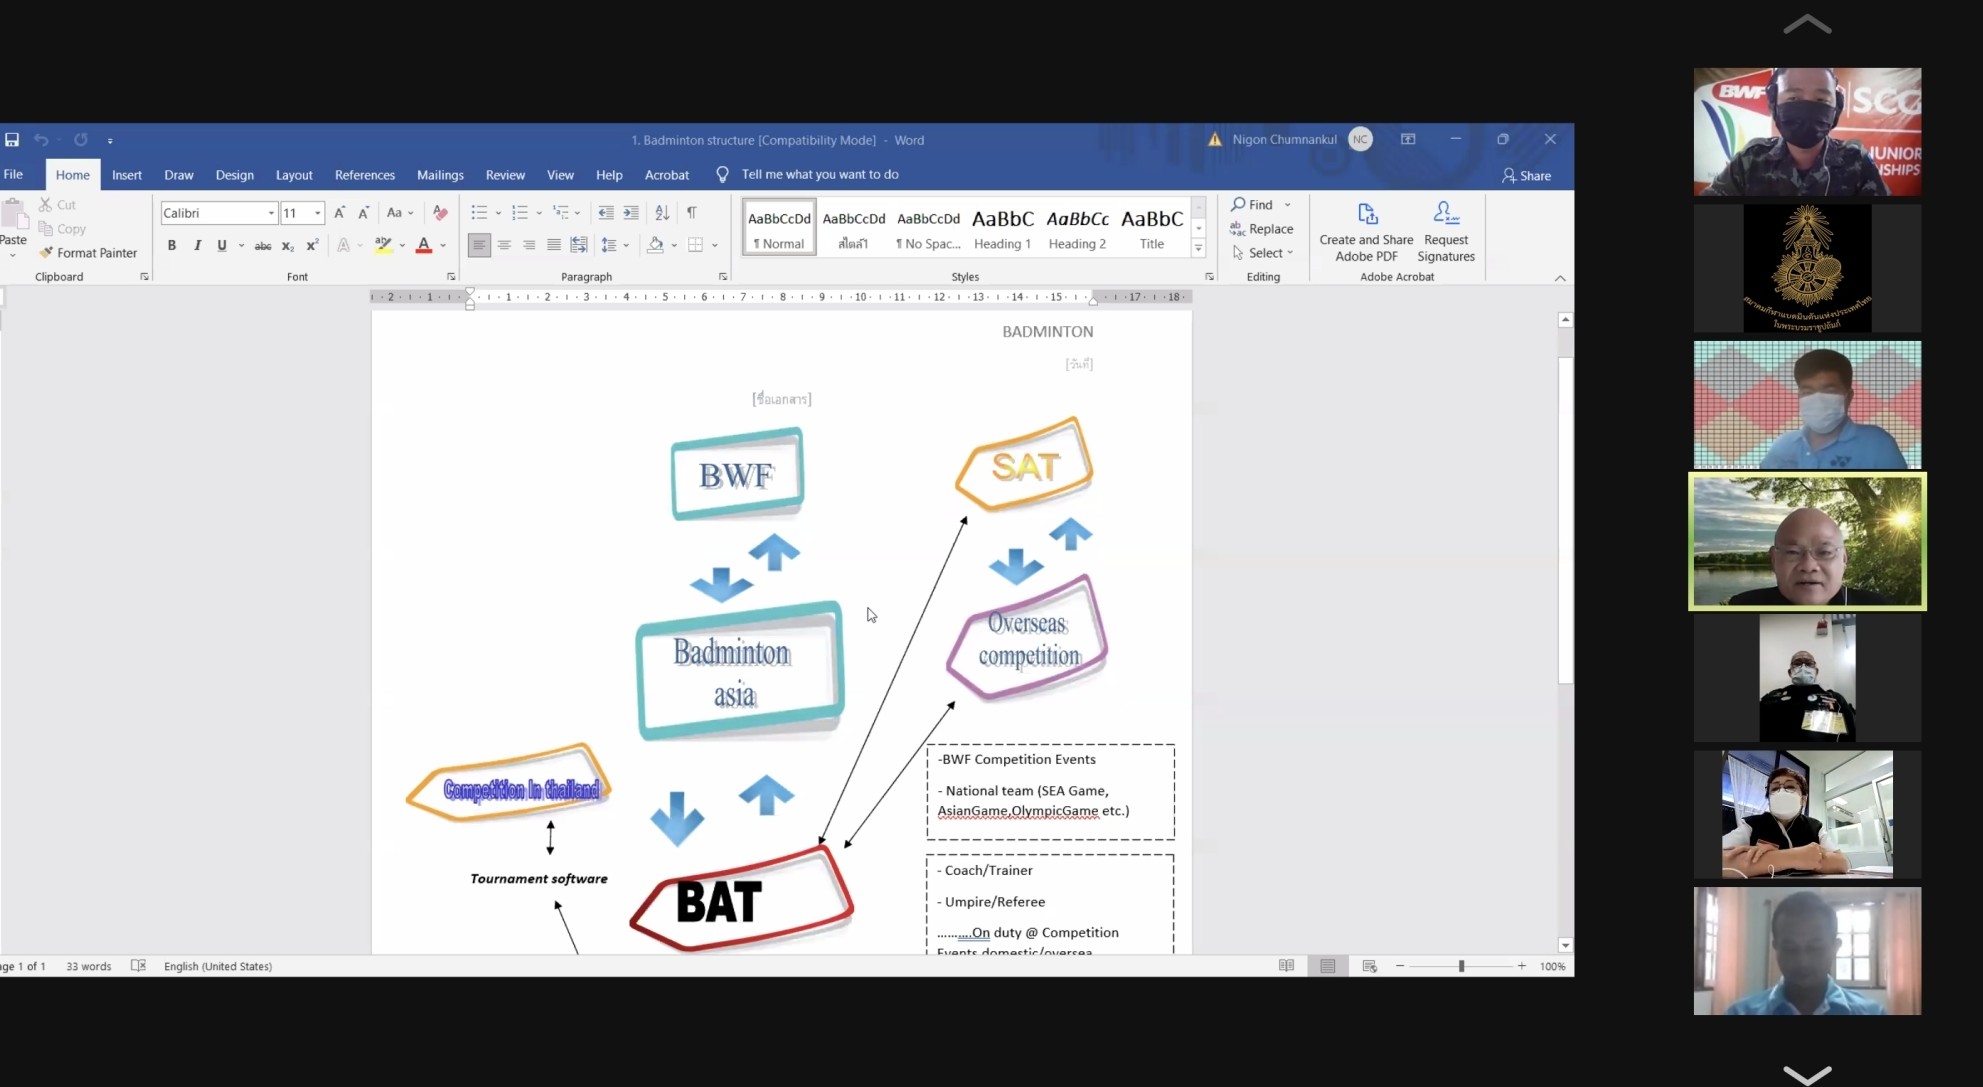Toggle Subscript formatting
1983x1087 pixels.
(288, 245)
